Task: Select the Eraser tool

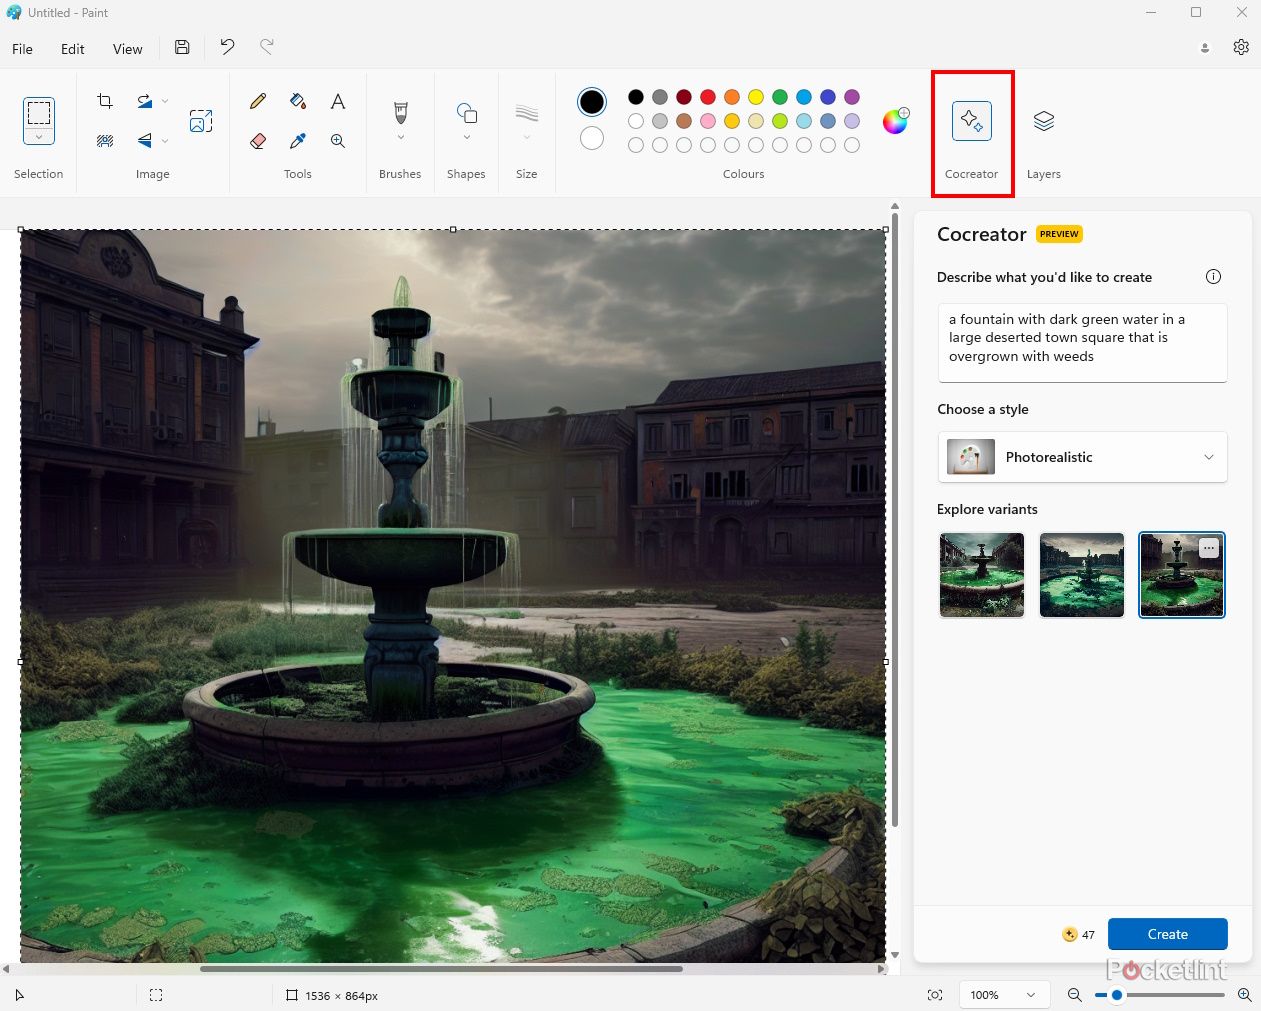Action: [x=258, y=141]
